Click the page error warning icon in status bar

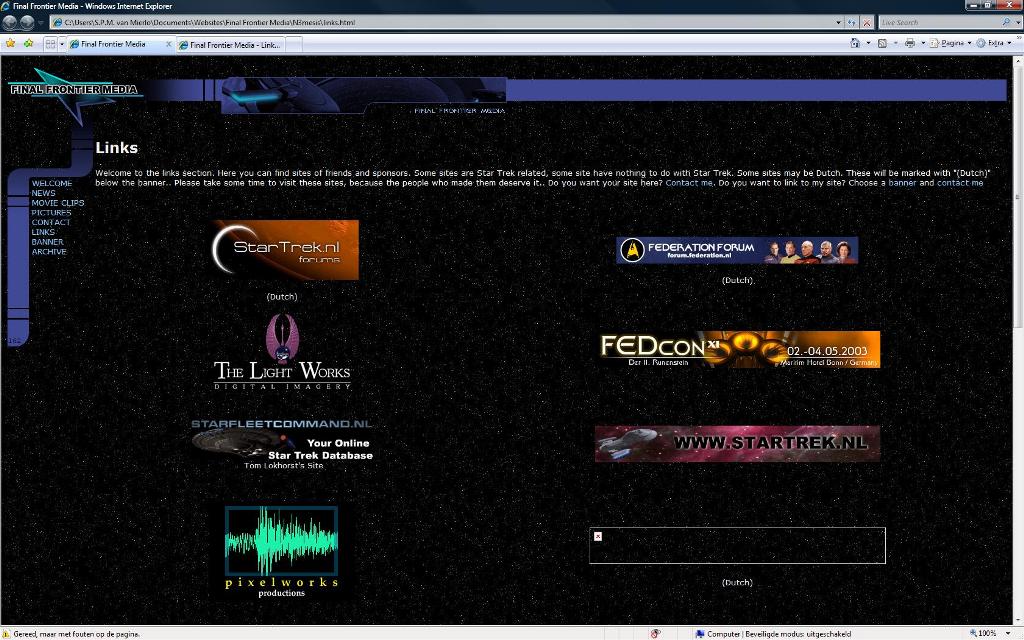pos(6,633)
